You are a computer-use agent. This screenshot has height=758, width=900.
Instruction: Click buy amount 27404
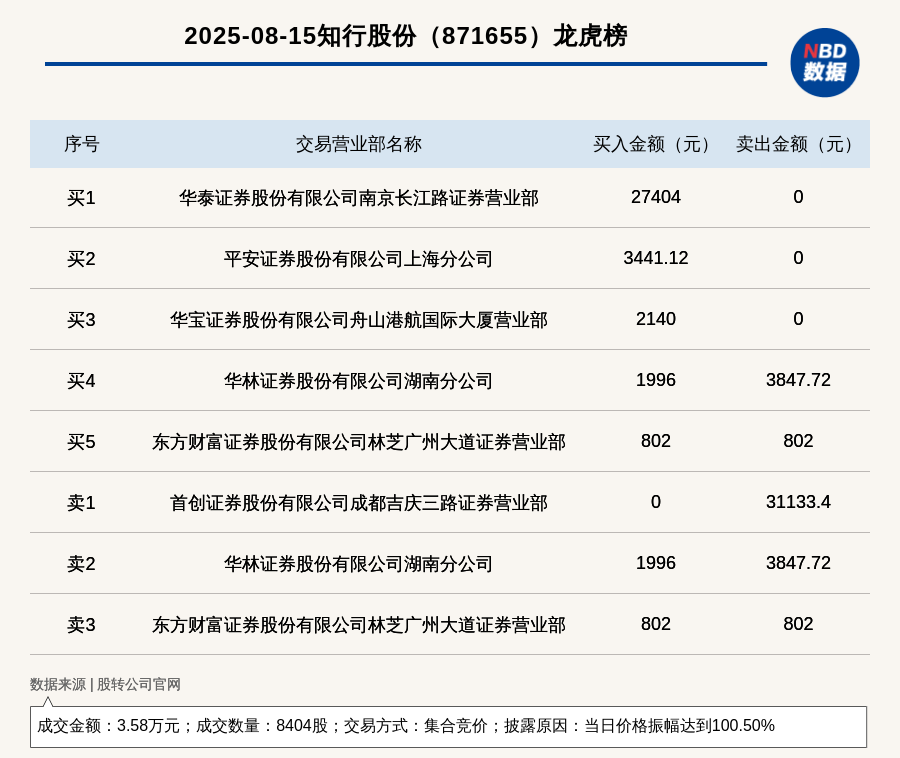pyautogui.click(x=655, y=197)
